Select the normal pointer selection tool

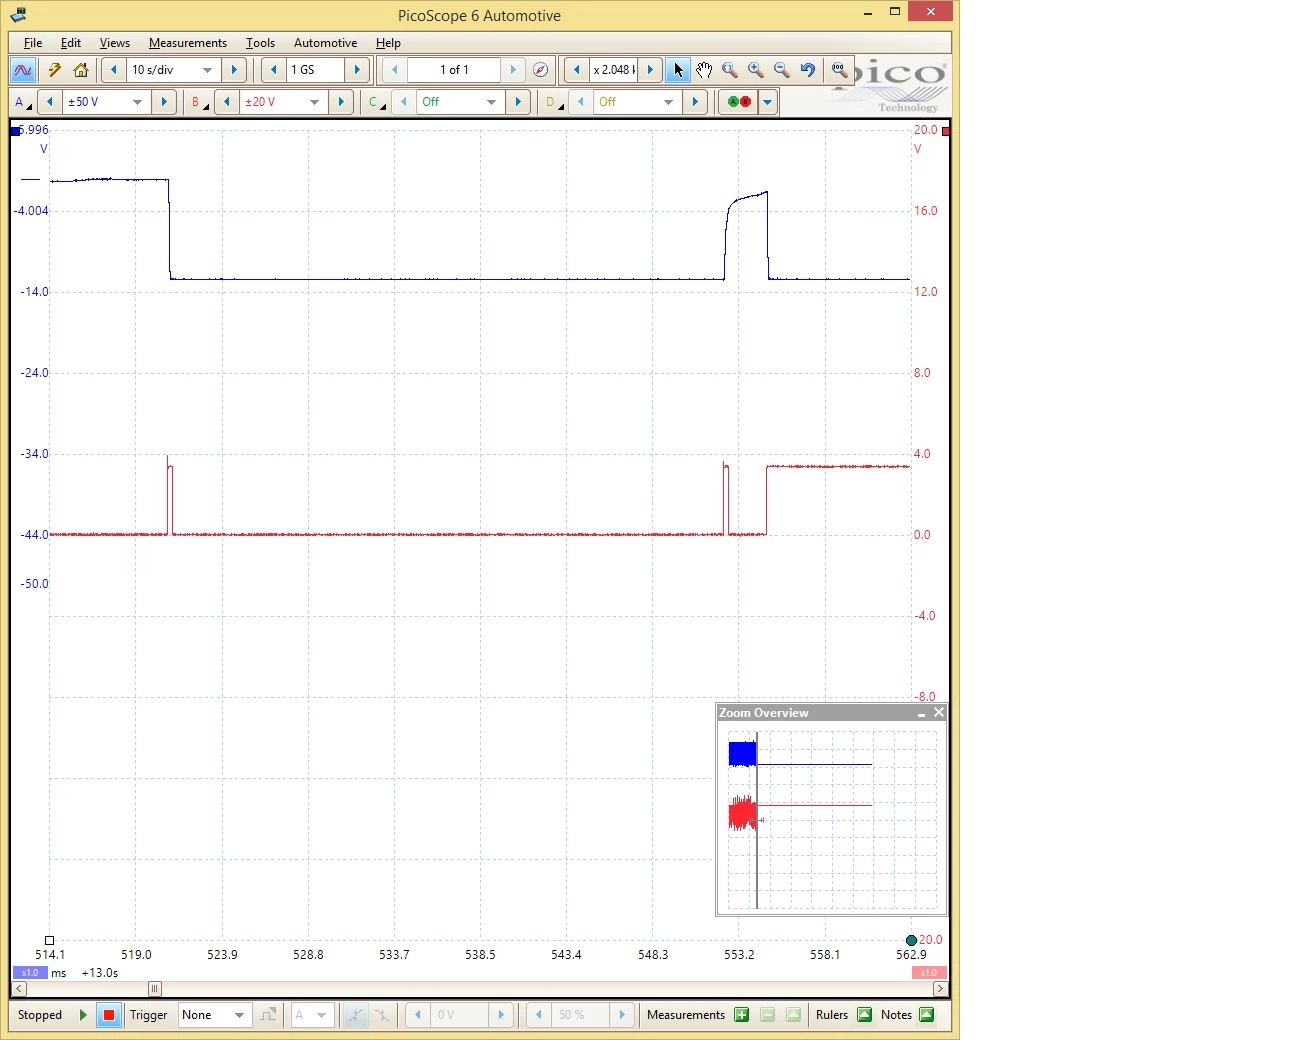679,70
